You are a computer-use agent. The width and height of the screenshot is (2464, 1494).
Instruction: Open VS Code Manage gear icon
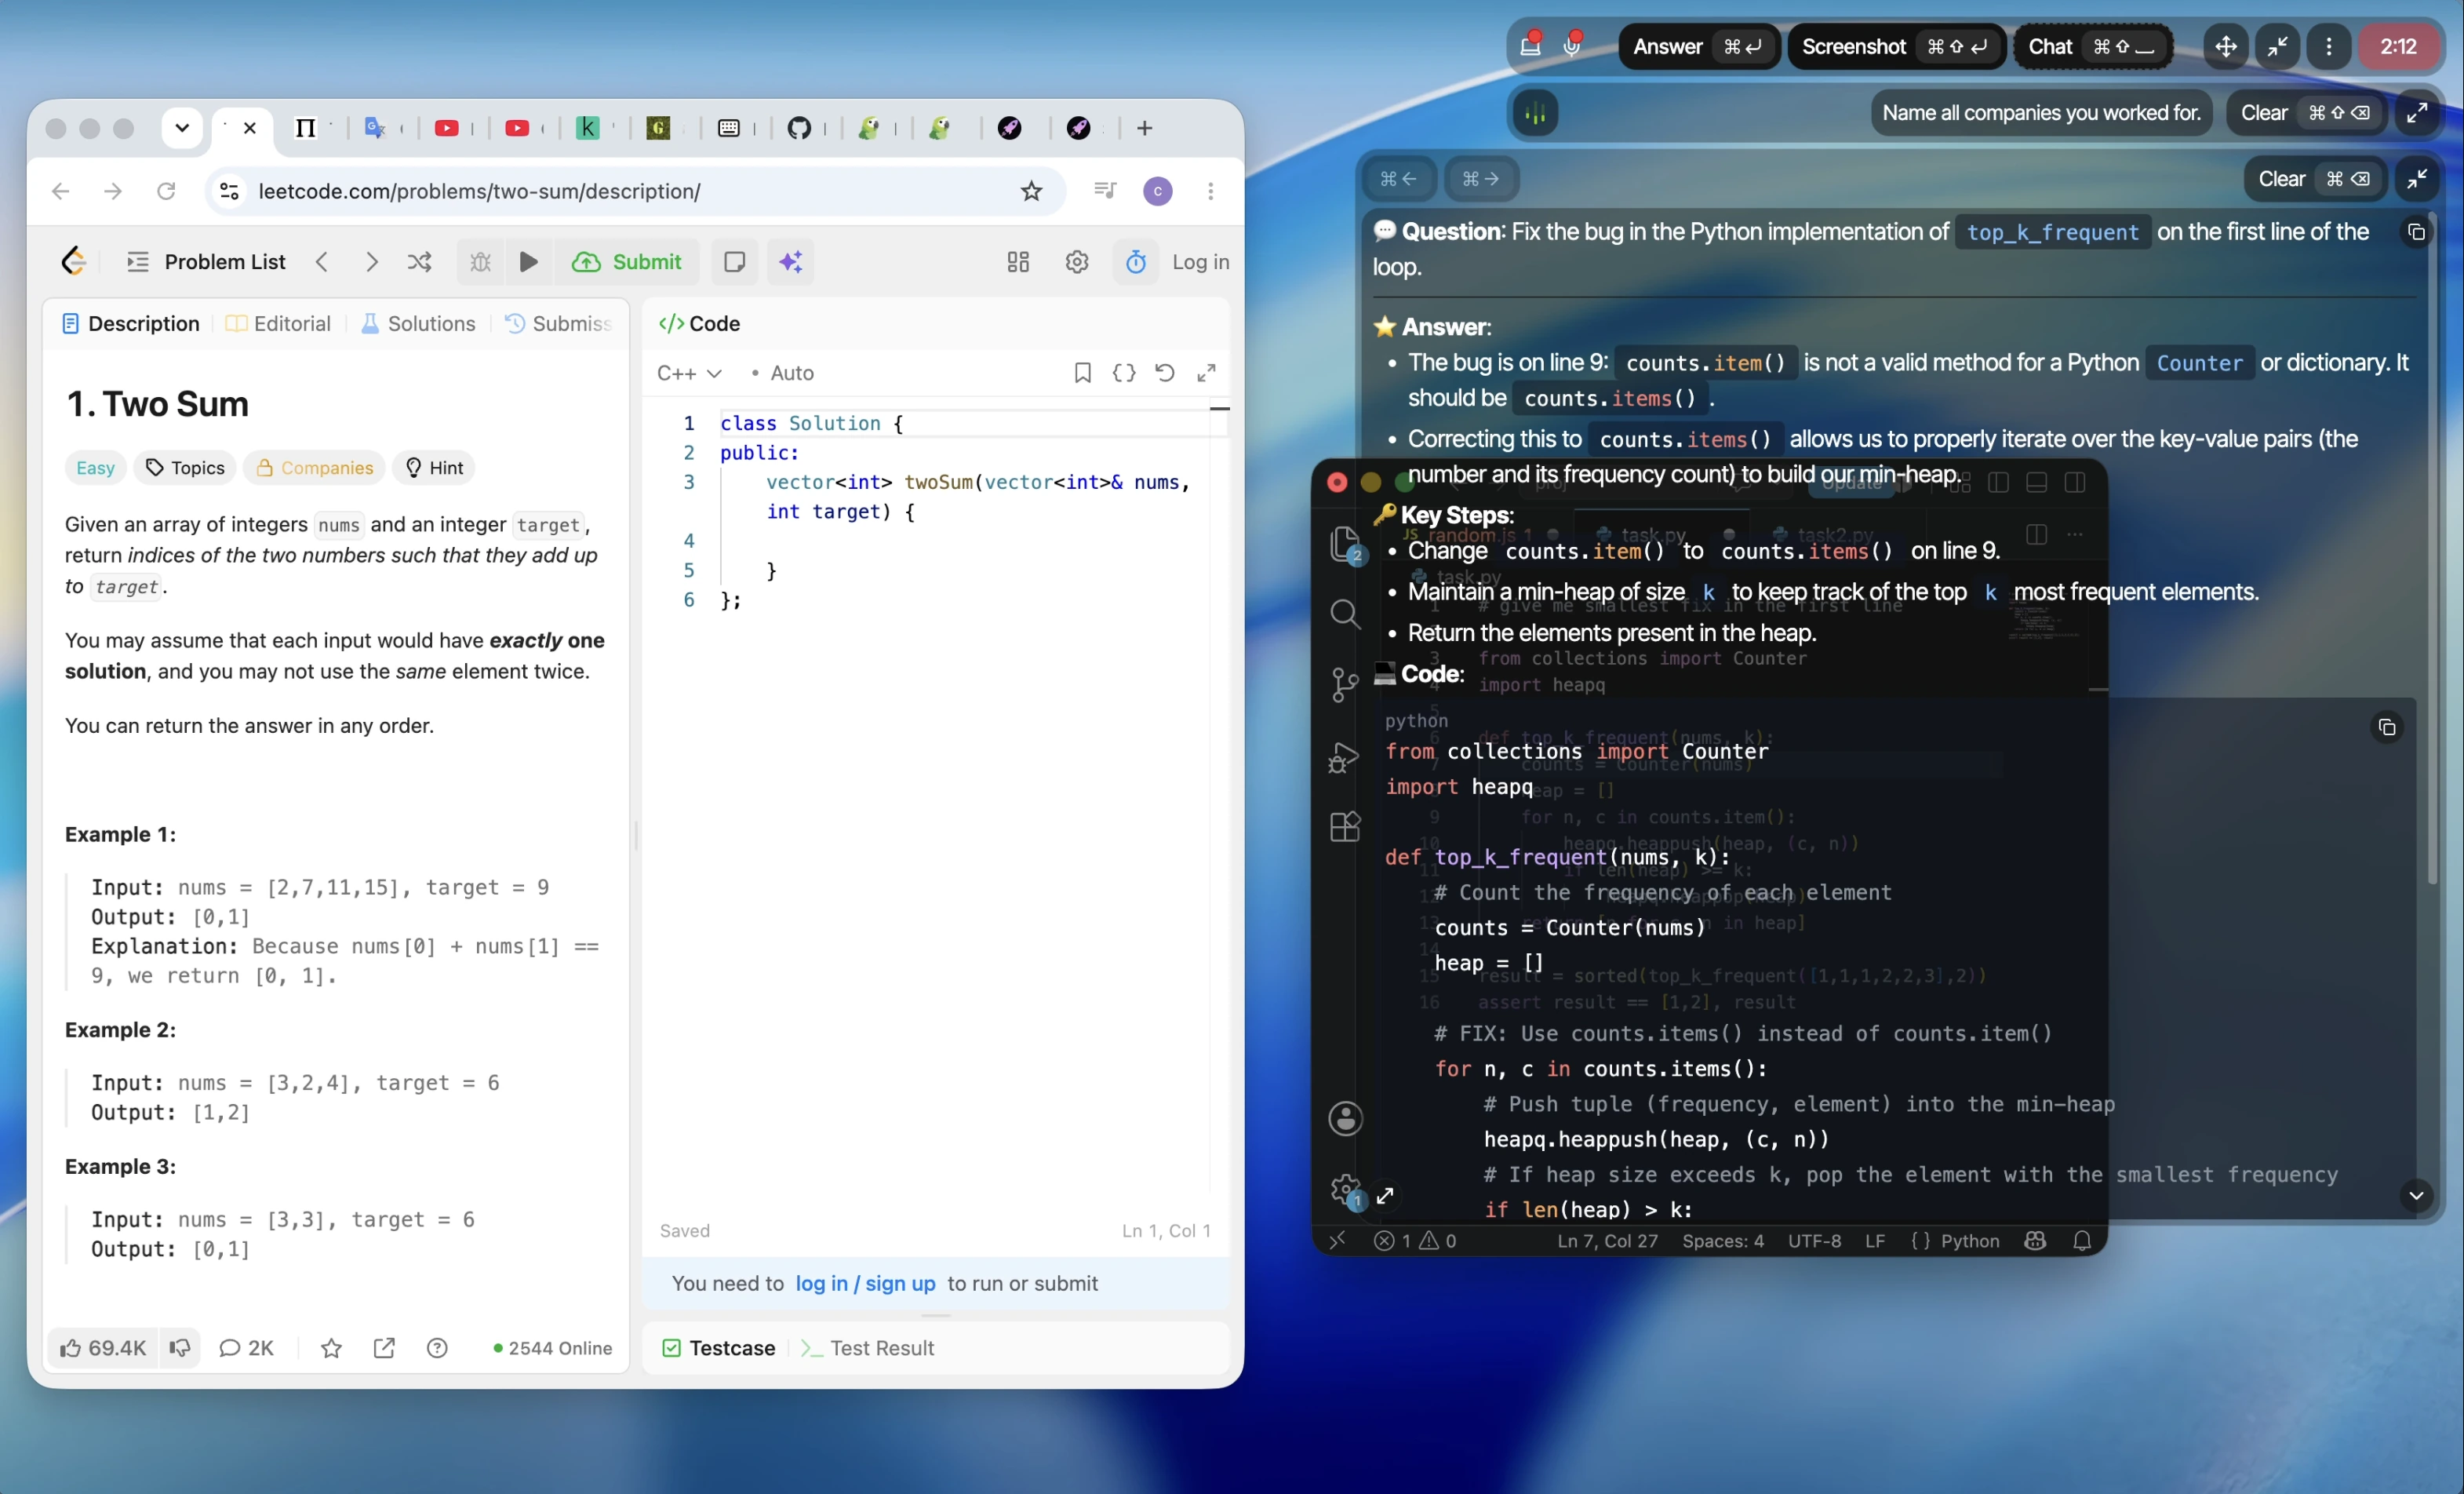pyautogui.click(x=1346, y=1191)
